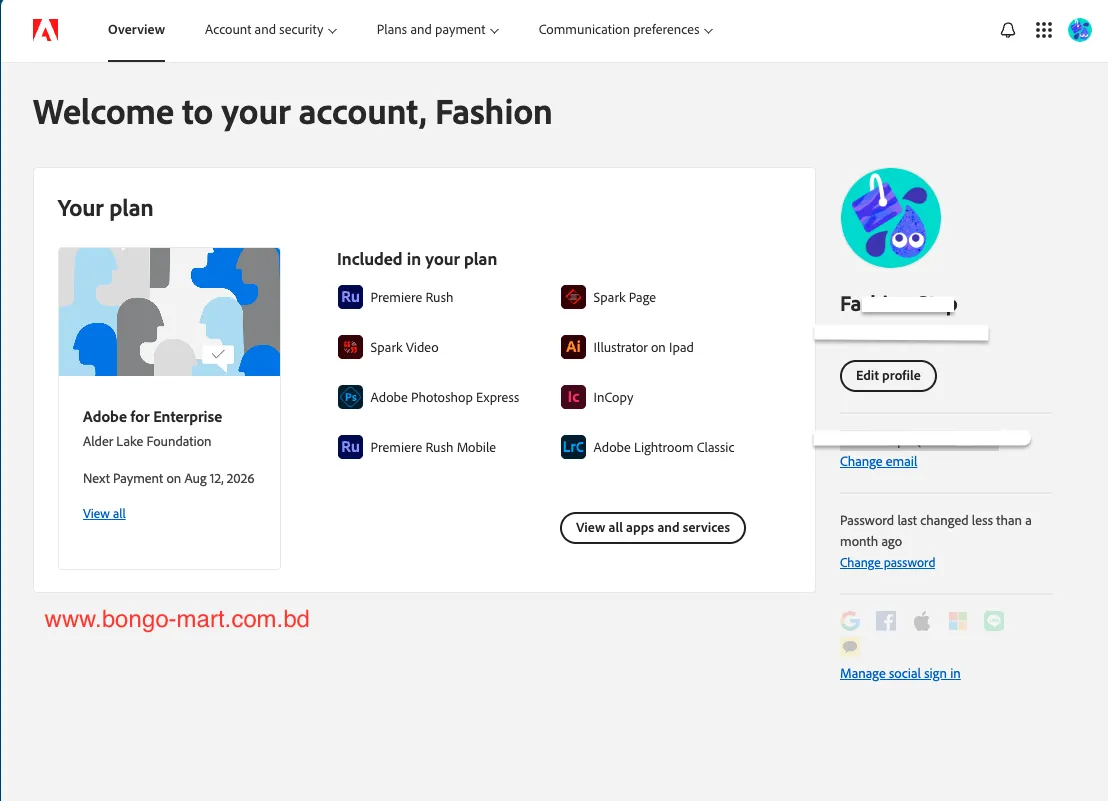Expand the Account and security dropdown

click(270, 29)
